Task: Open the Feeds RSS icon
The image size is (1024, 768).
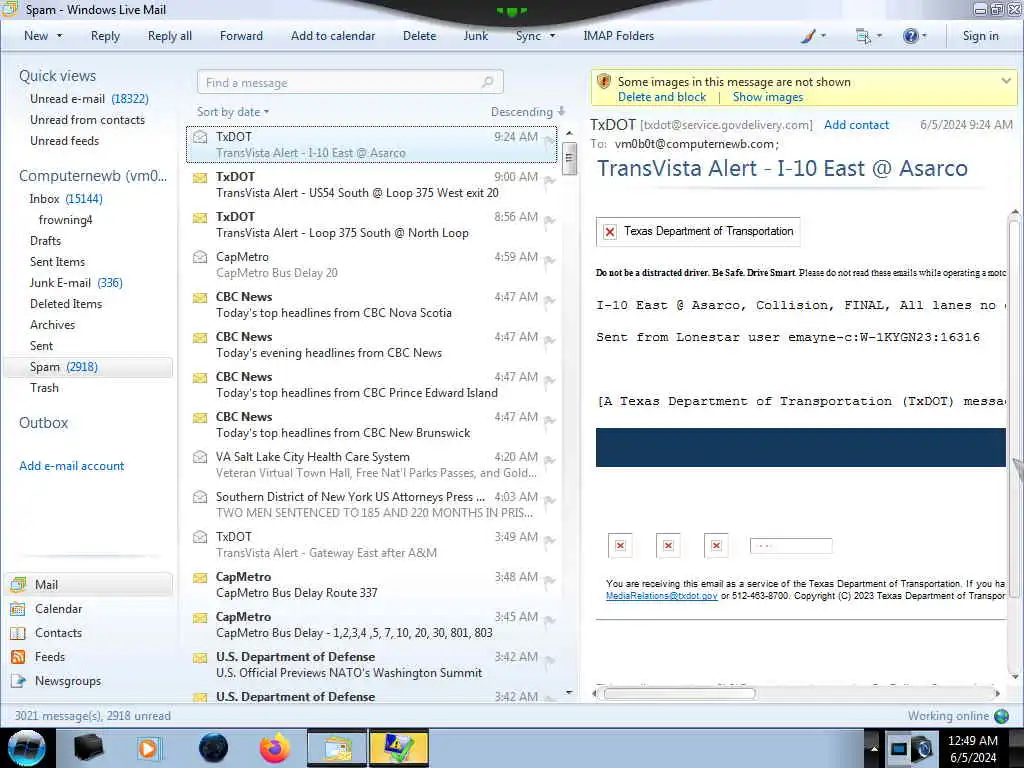Action: (x=18, y=657)
